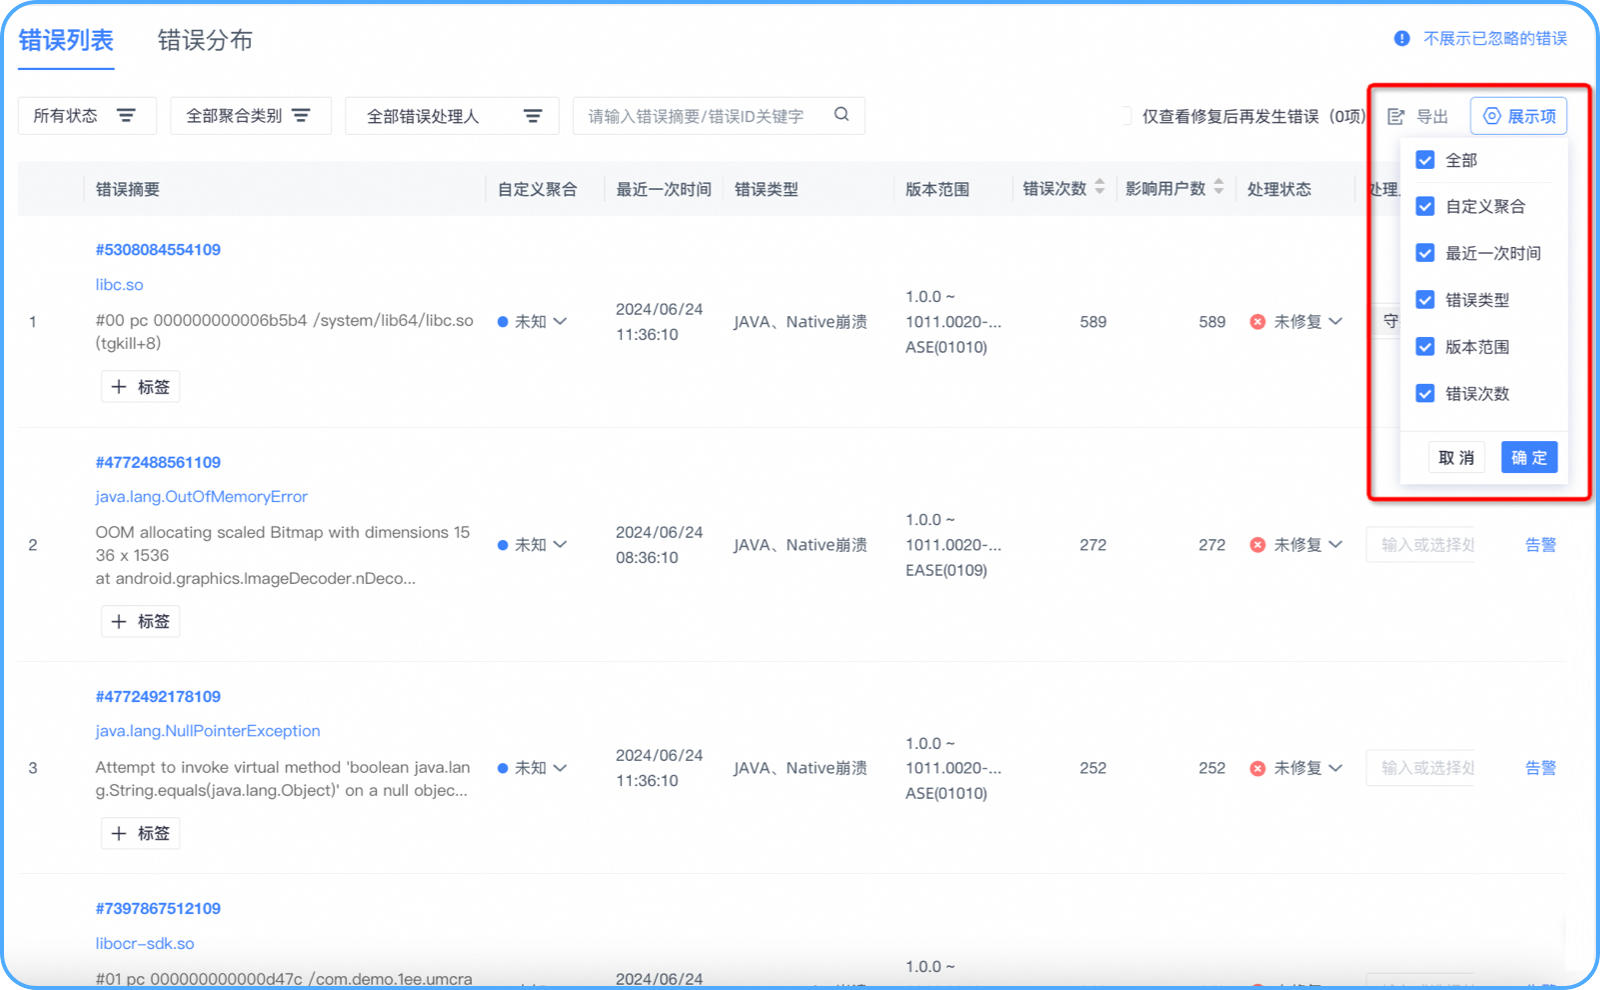Click the search magnifier icon

coord(842,115)
